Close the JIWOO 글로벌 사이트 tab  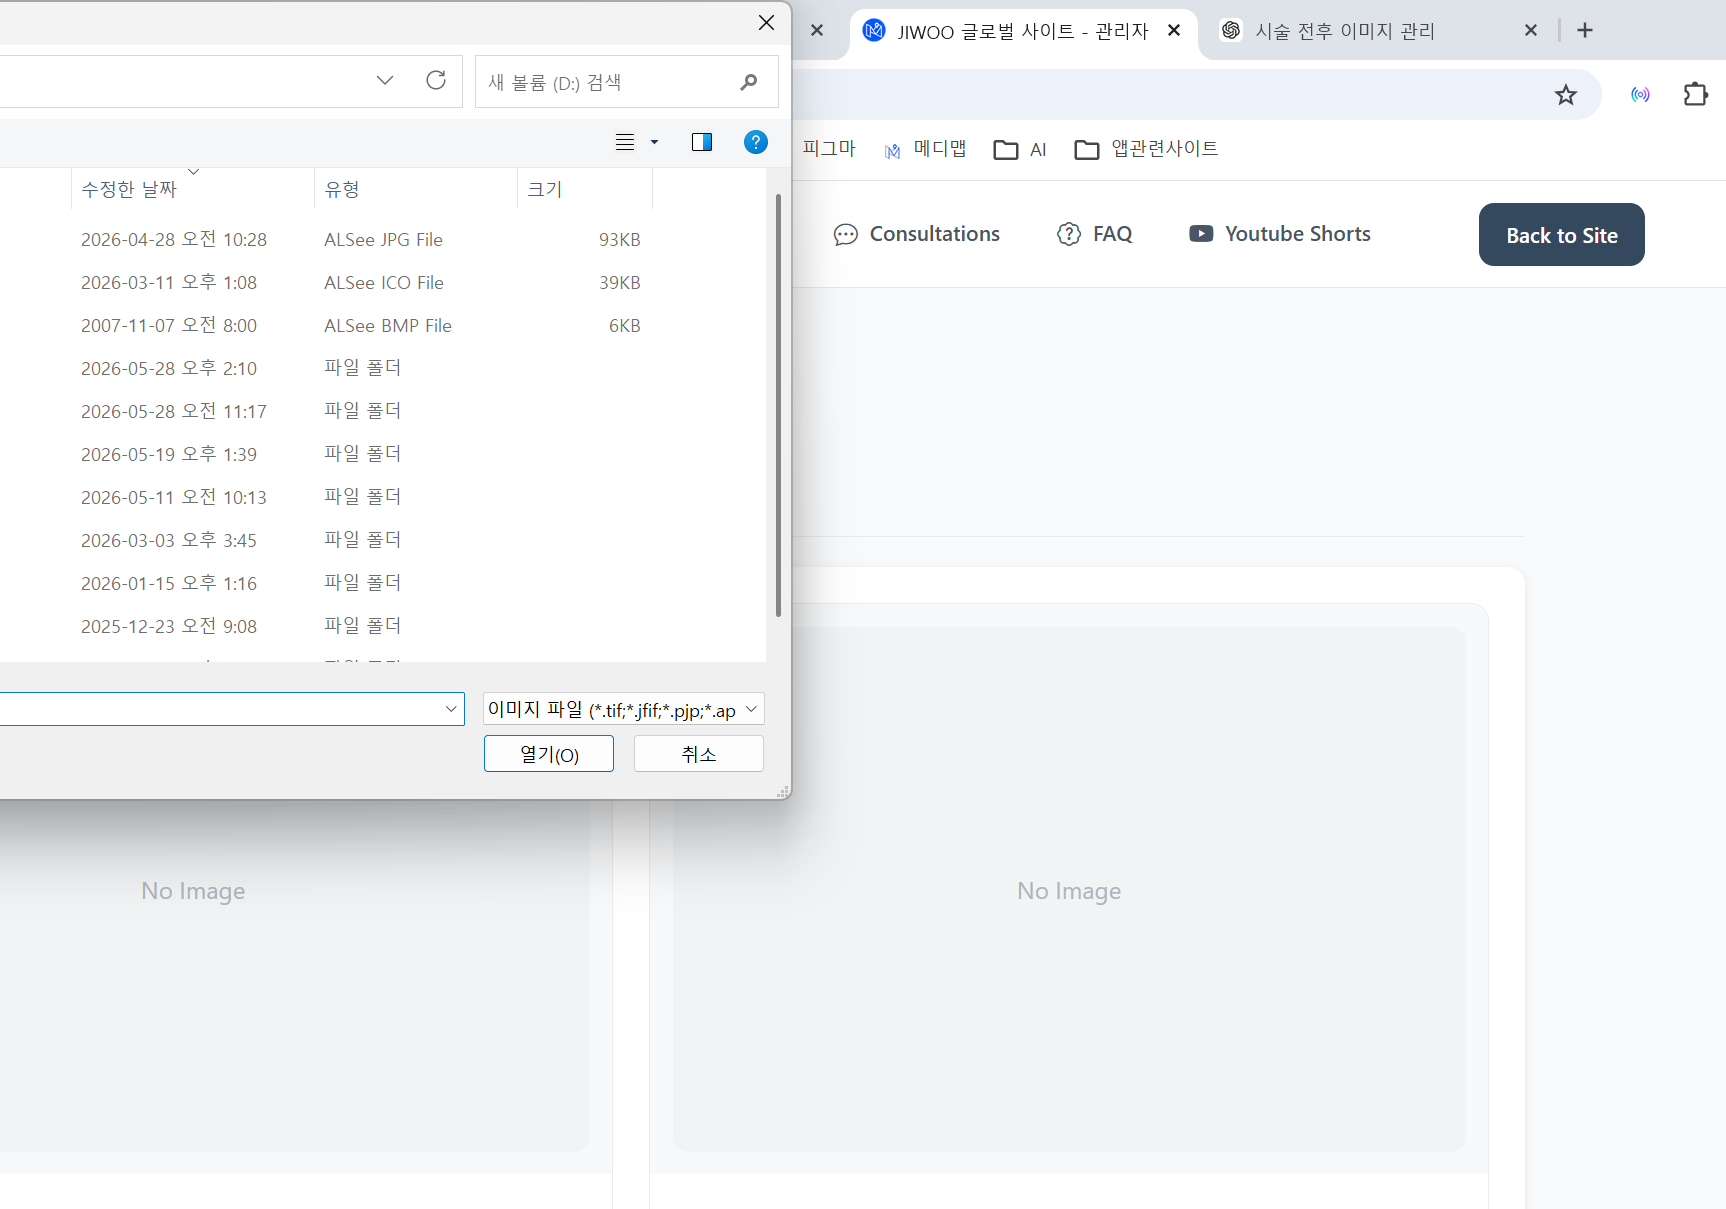tap(1174, 31)
